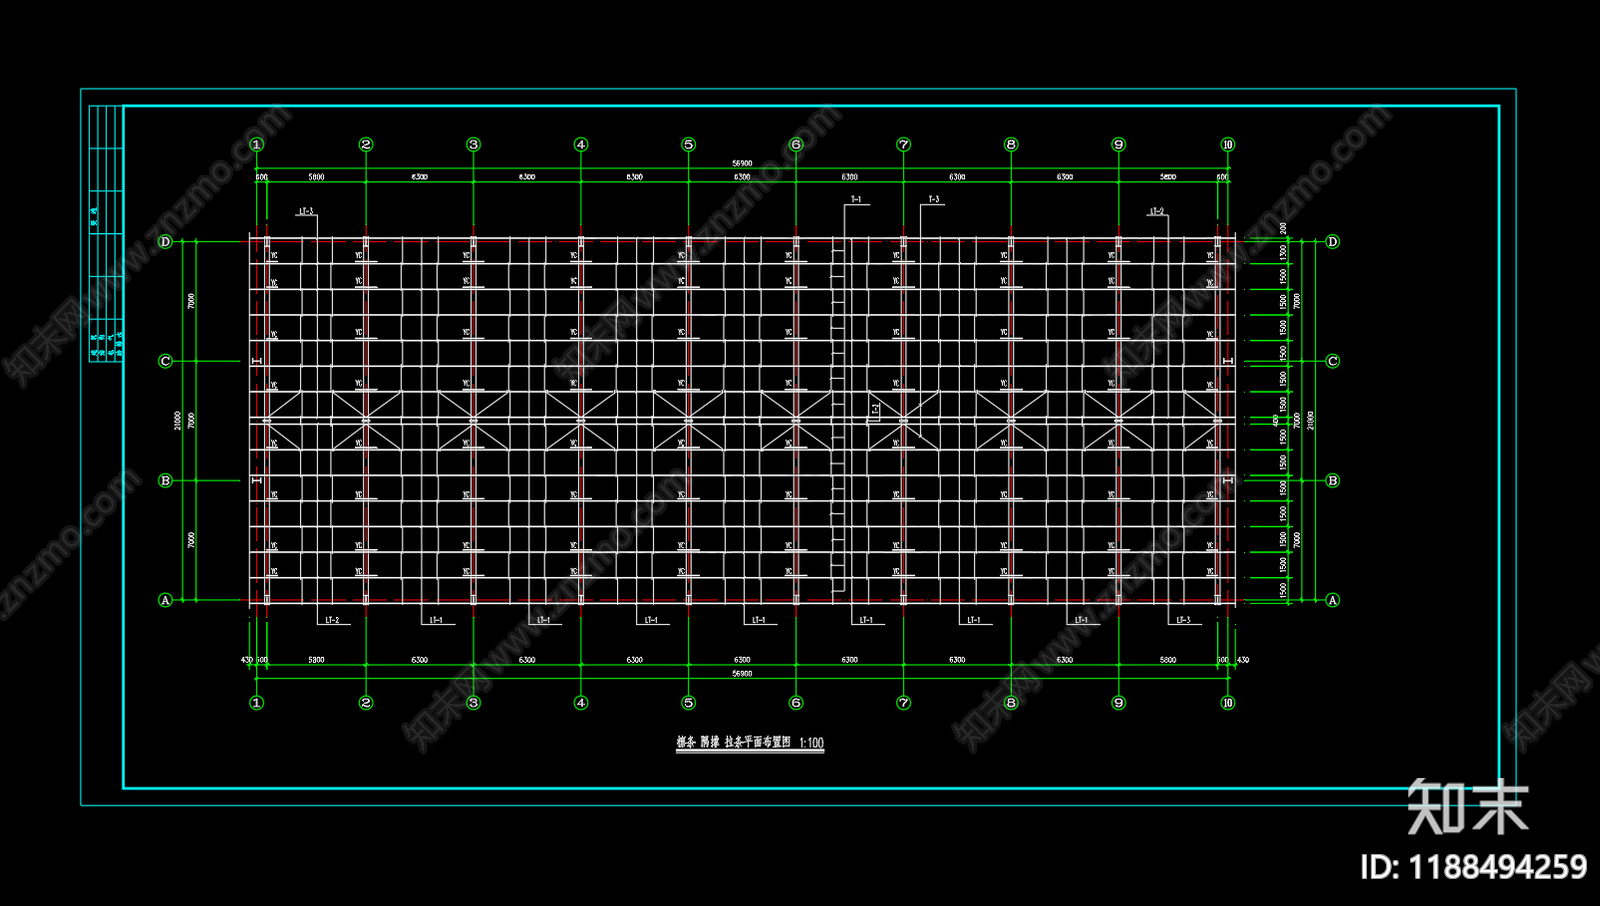
Task: Pick axis bubble 5 in the top row
Action: pyautogui.click(x=688, y=145)
